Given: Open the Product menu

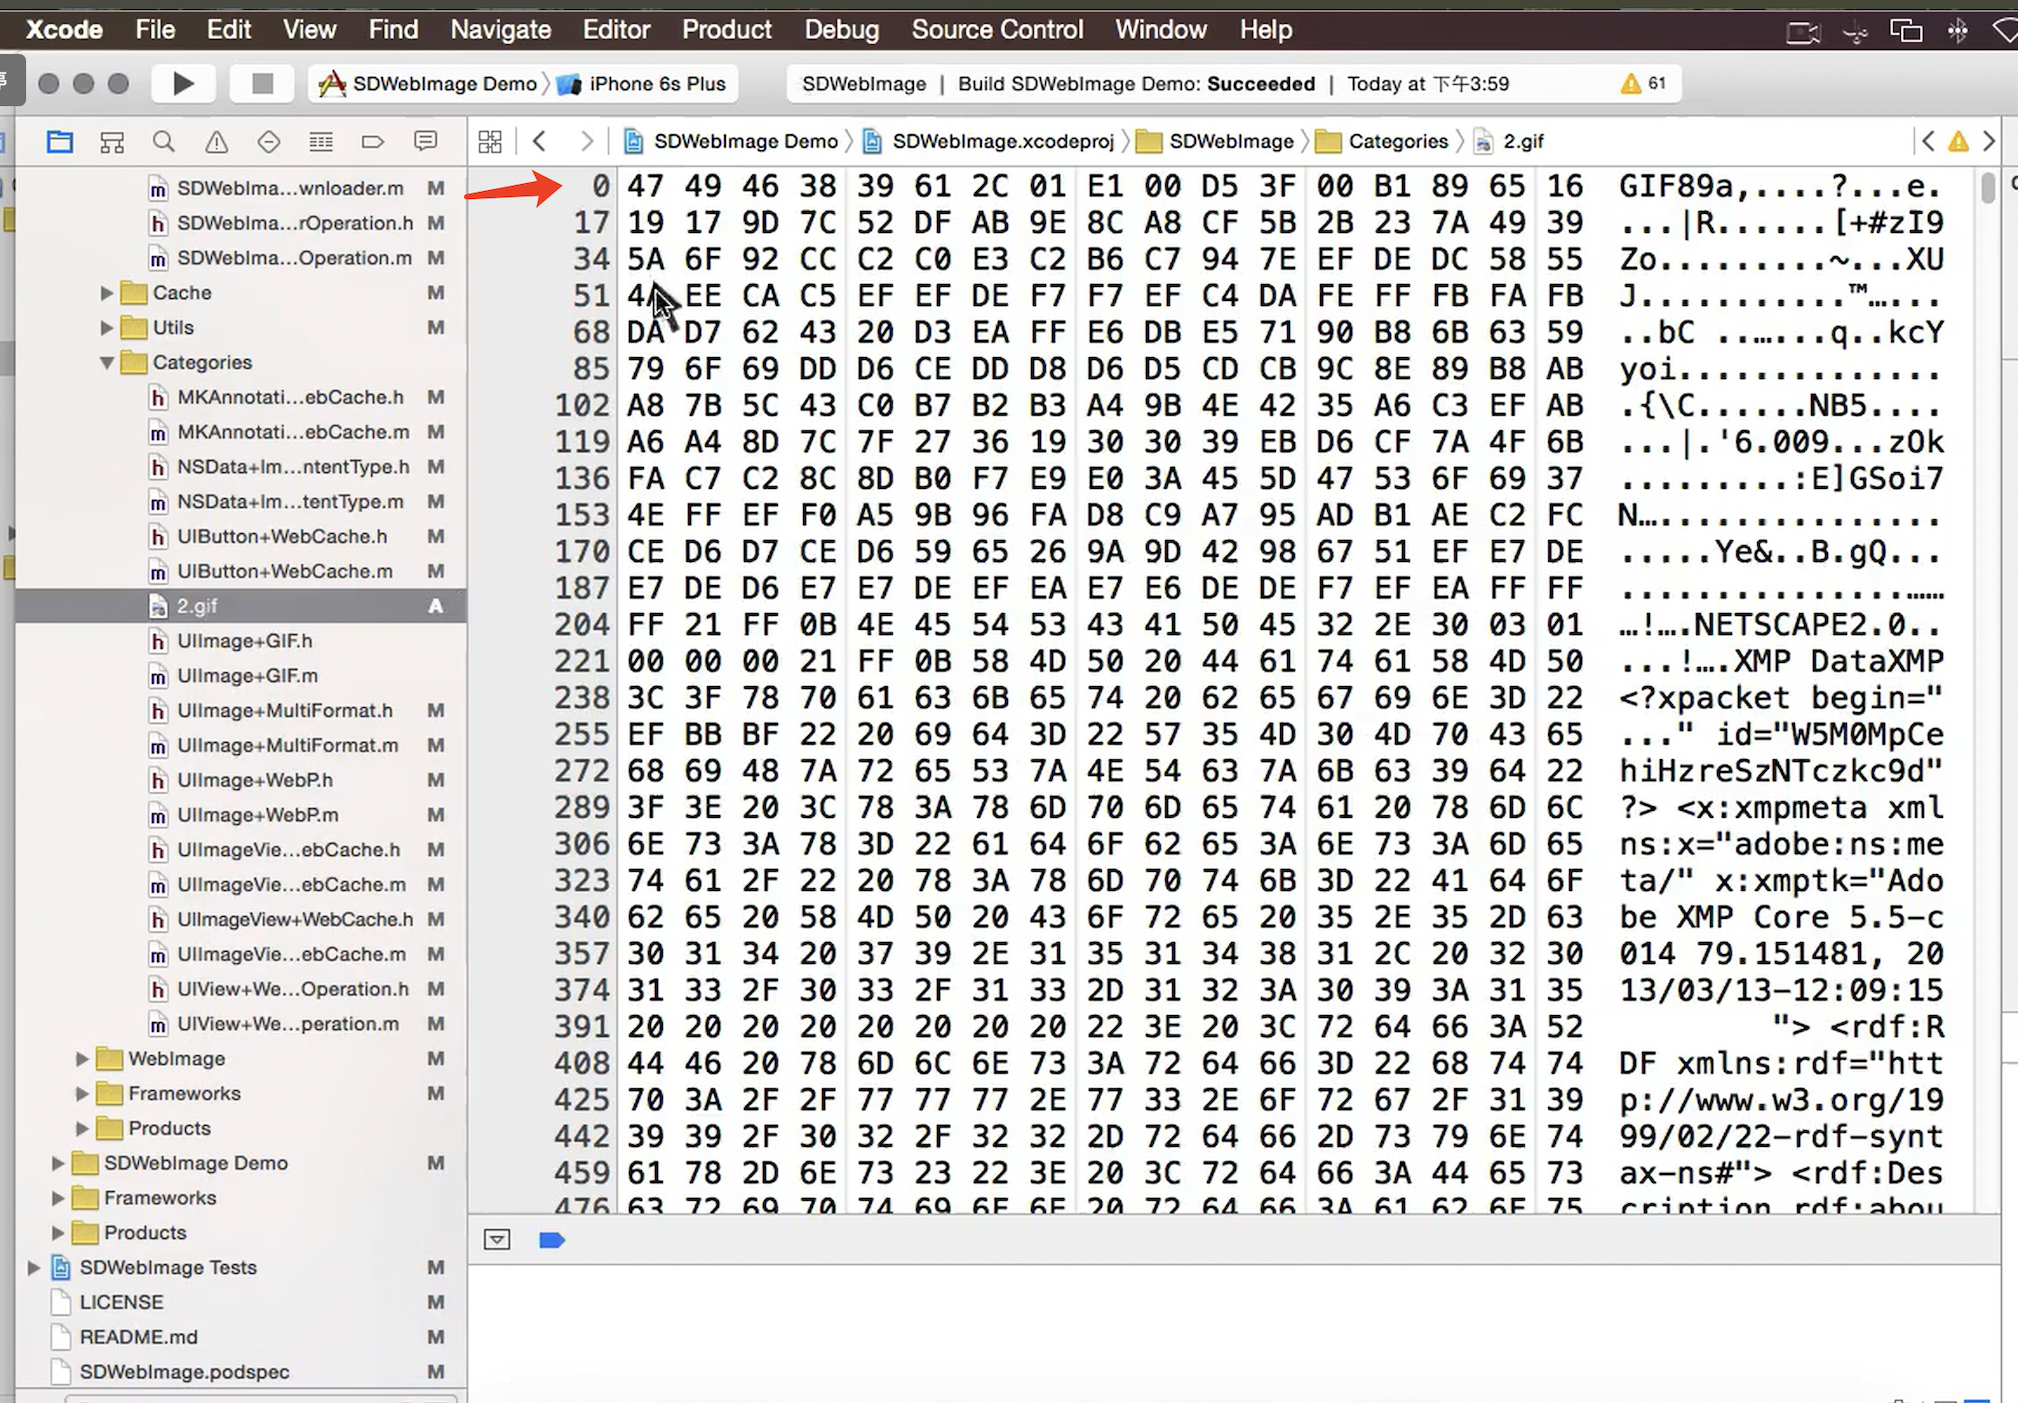Looking at the screenshot, I should [726, 30].
